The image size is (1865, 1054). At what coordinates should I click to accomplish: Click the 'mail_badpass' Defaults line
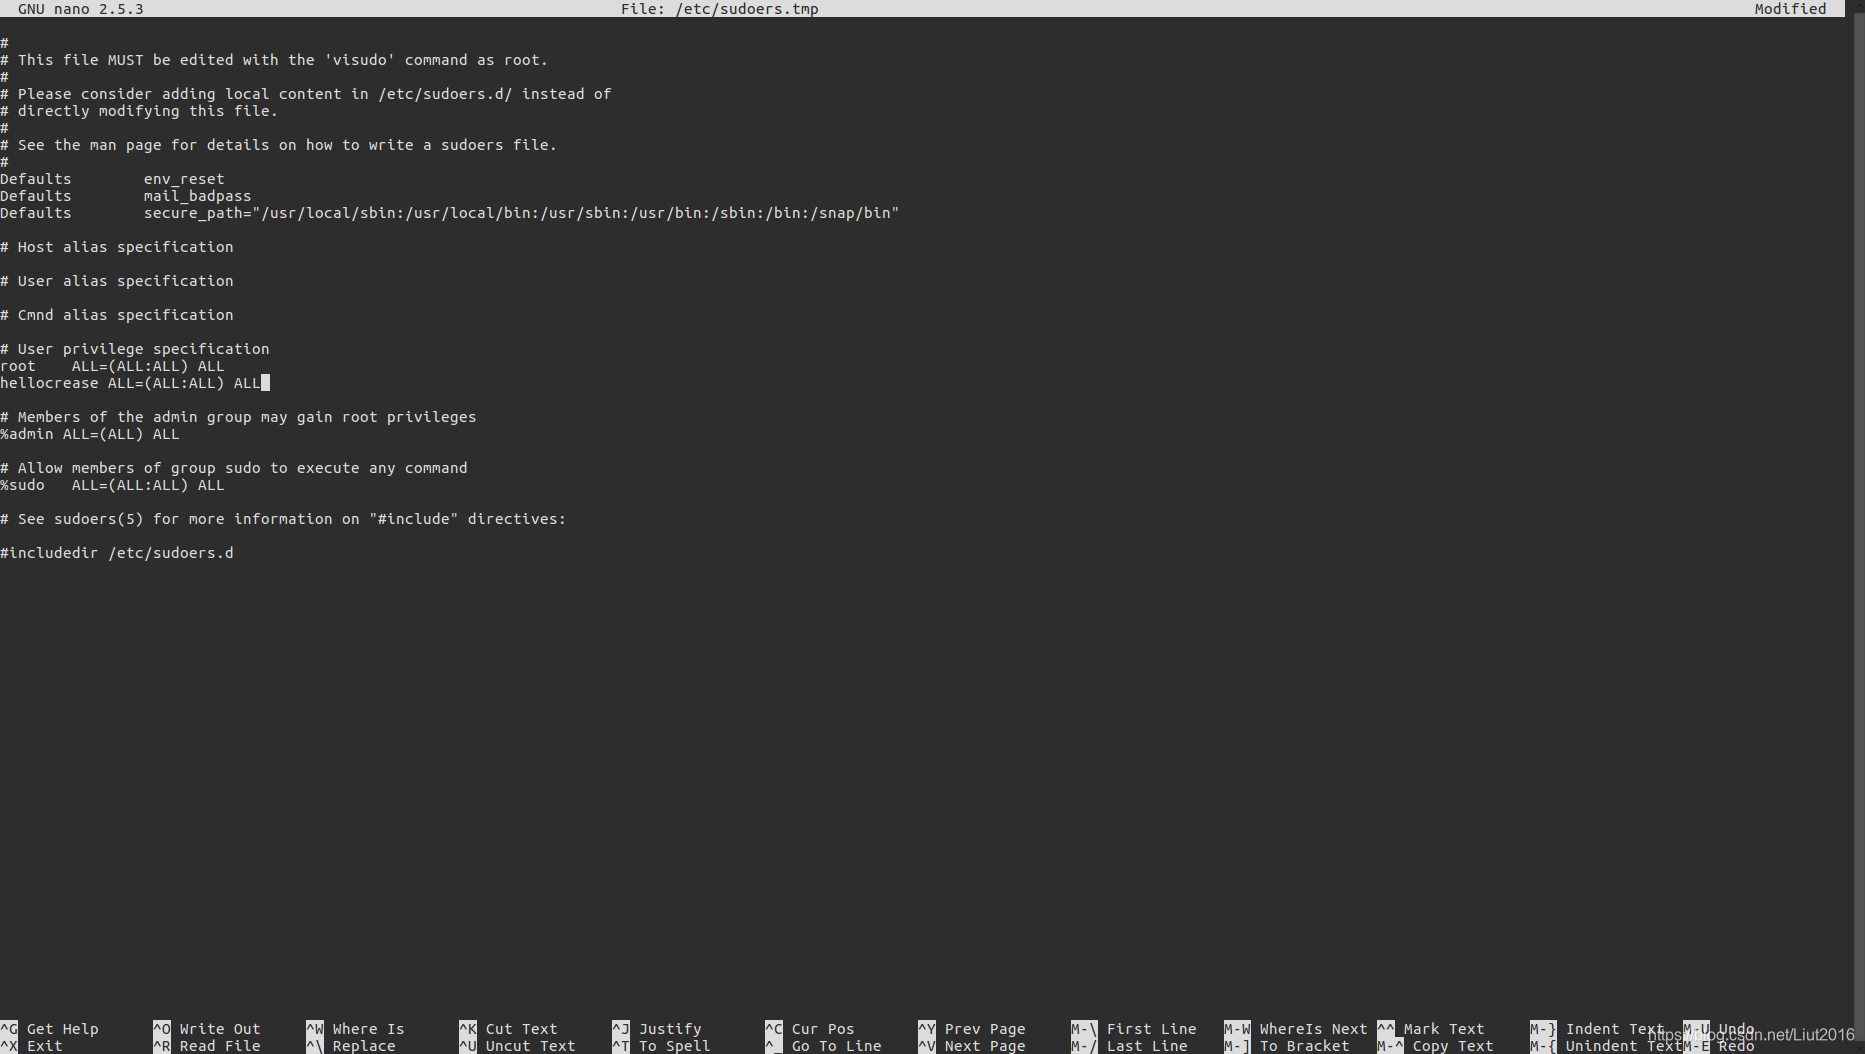click(126, 196)
